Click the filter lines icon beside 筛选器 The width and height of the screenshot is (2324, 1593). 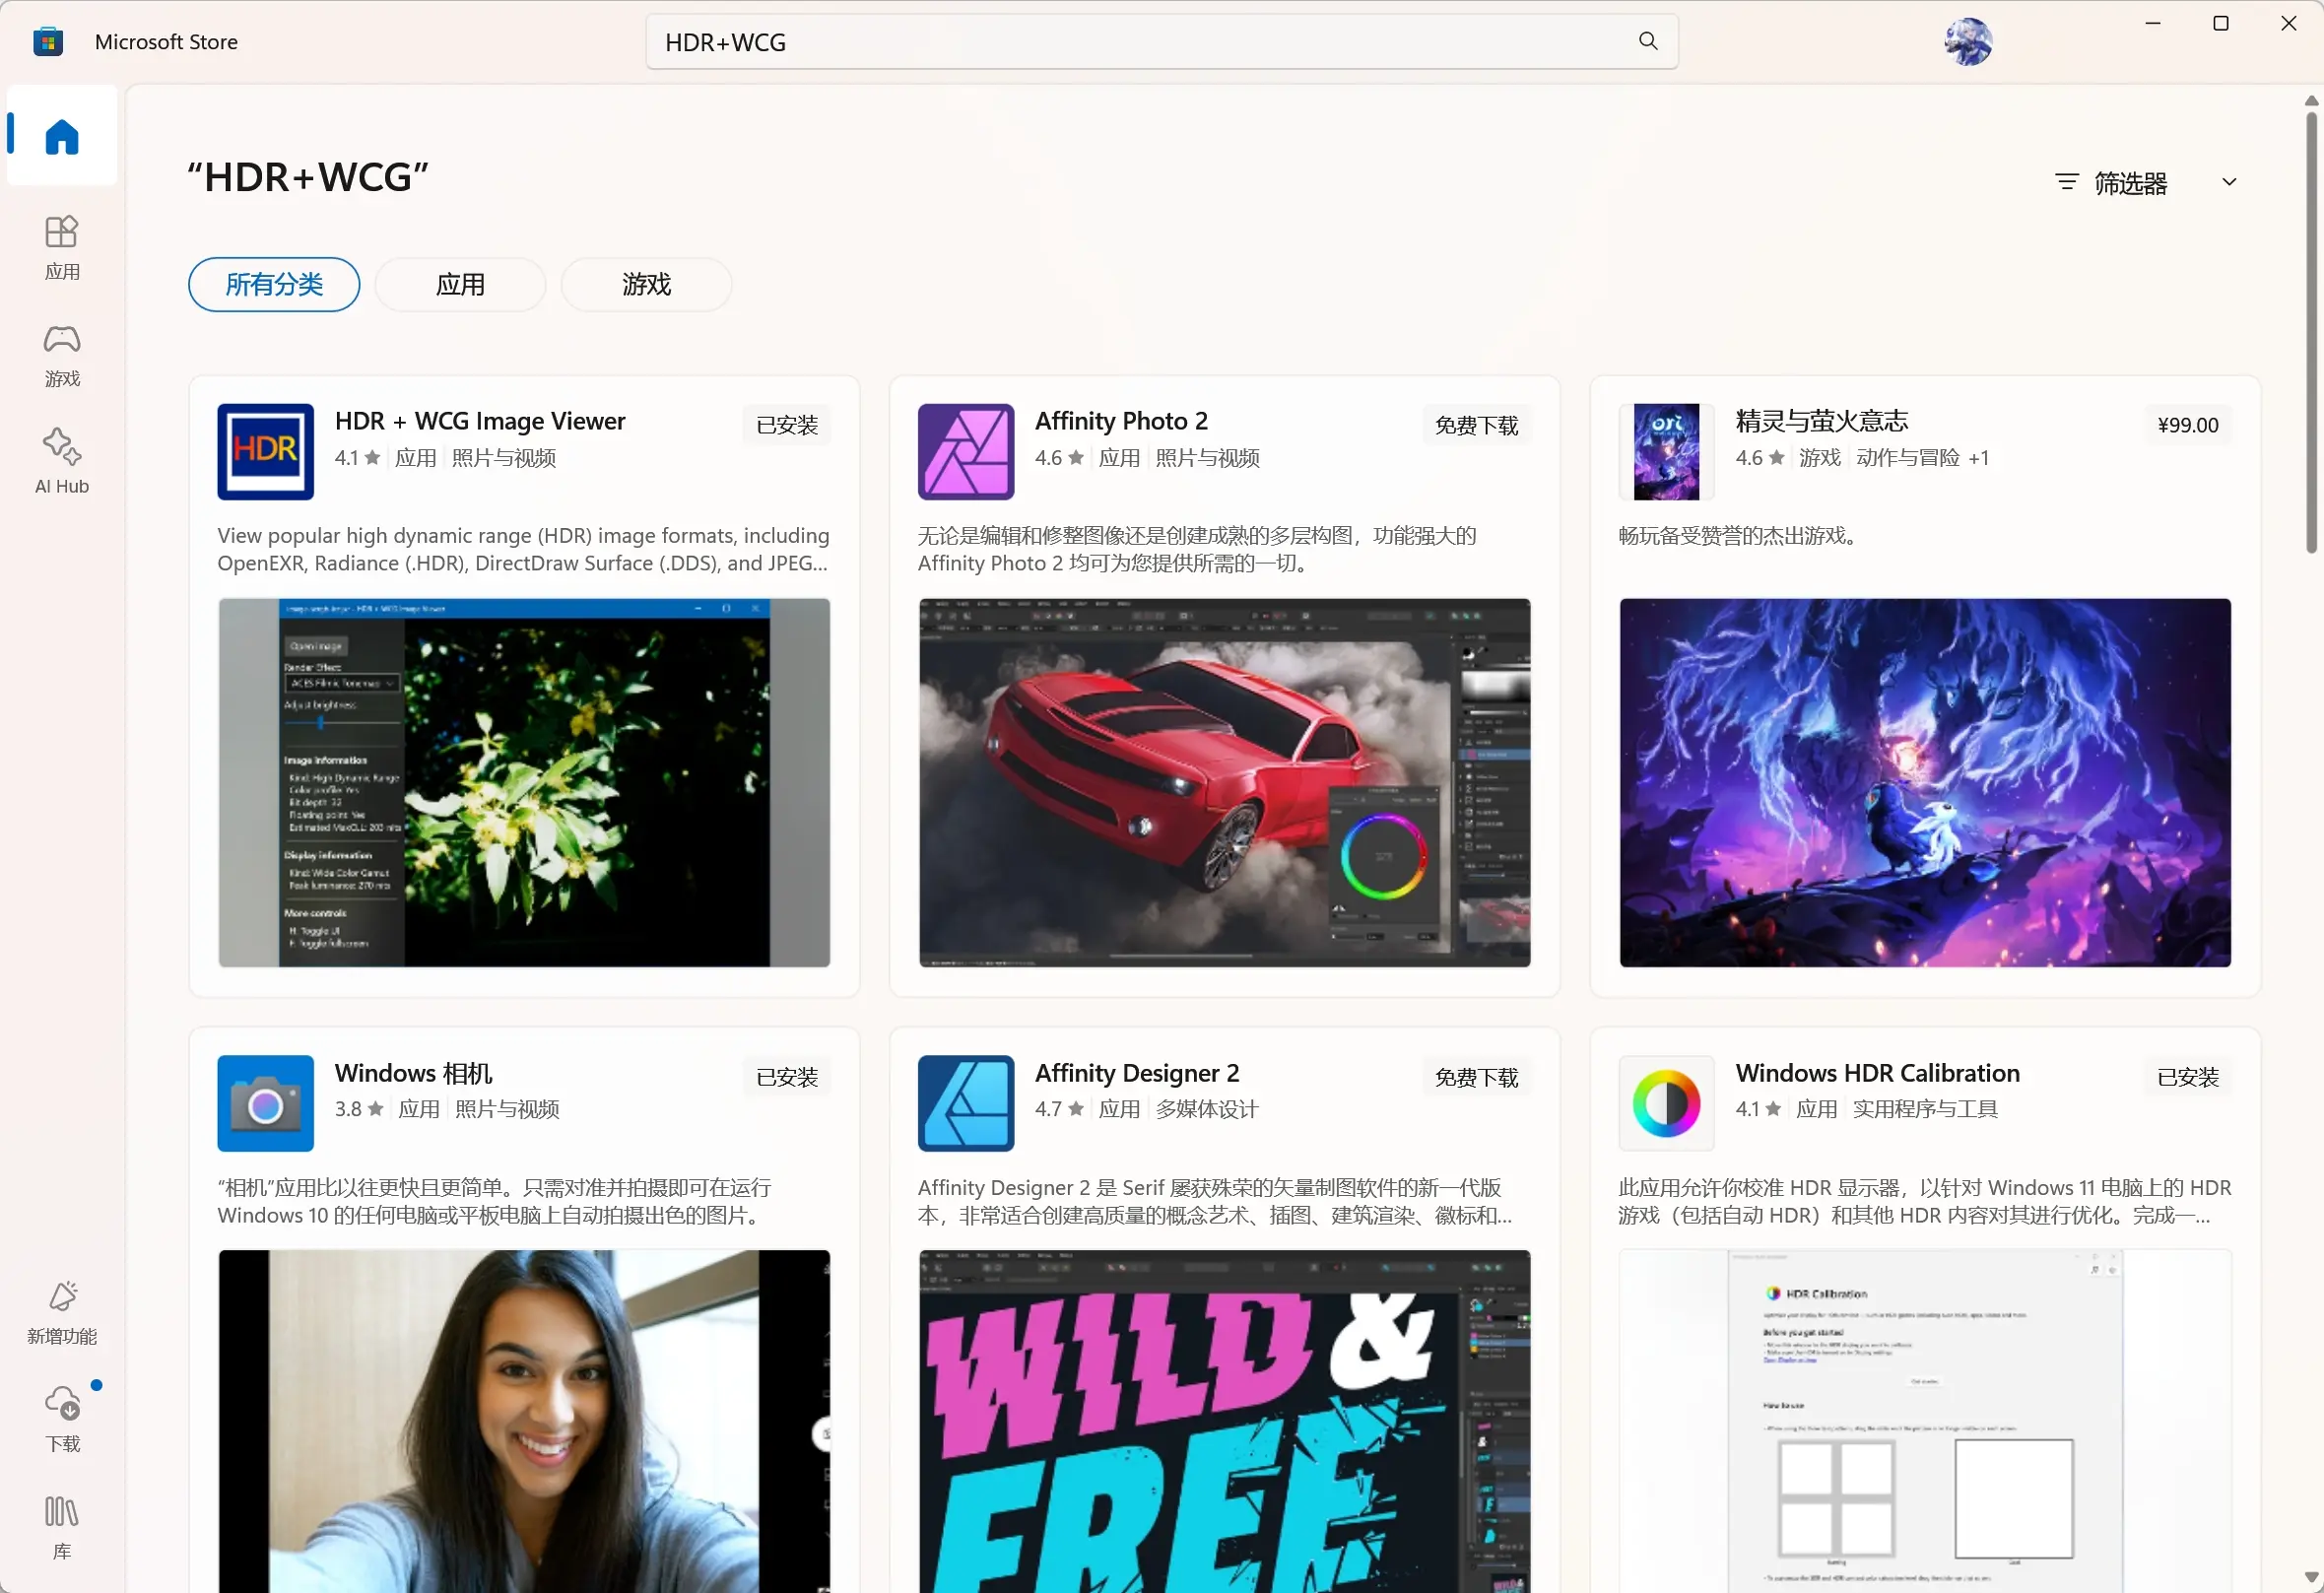(2066, 182)
